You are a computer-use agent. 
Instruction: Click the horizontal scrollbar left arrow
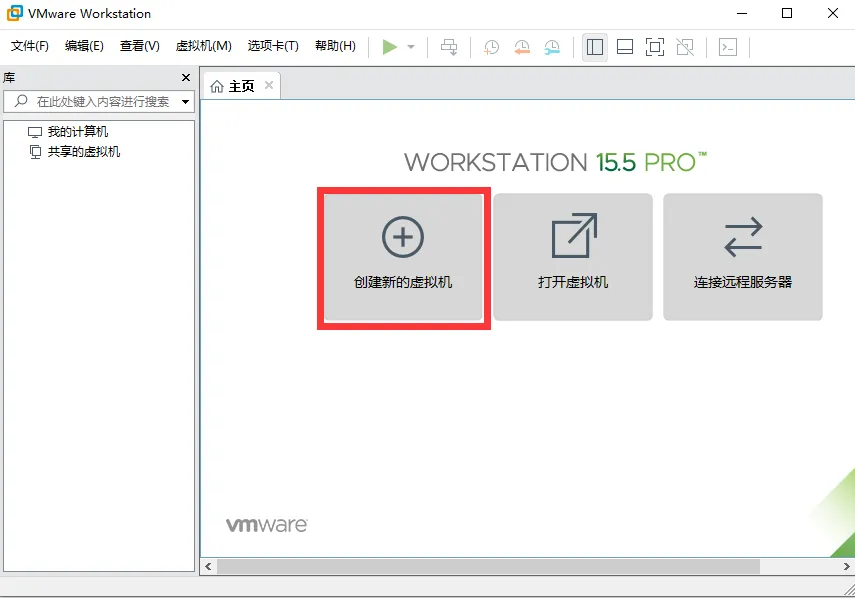coord(208,566)
